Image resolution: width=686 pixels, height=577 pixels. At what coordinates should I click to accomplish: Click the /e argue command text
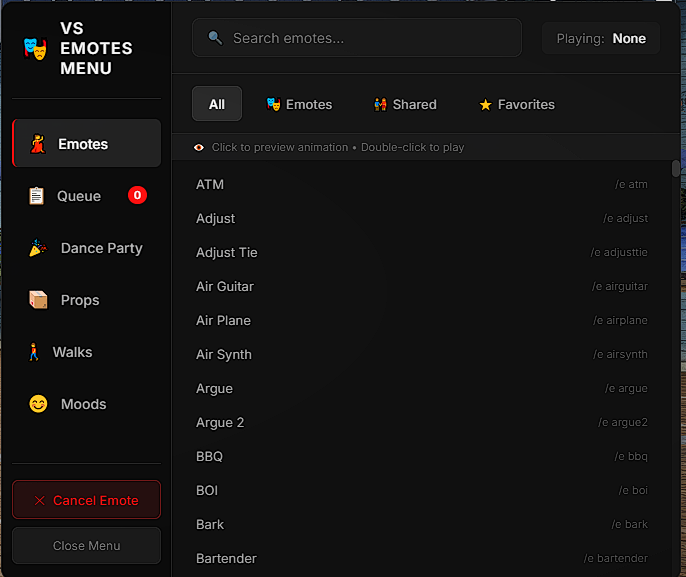[x=626, y=388]
